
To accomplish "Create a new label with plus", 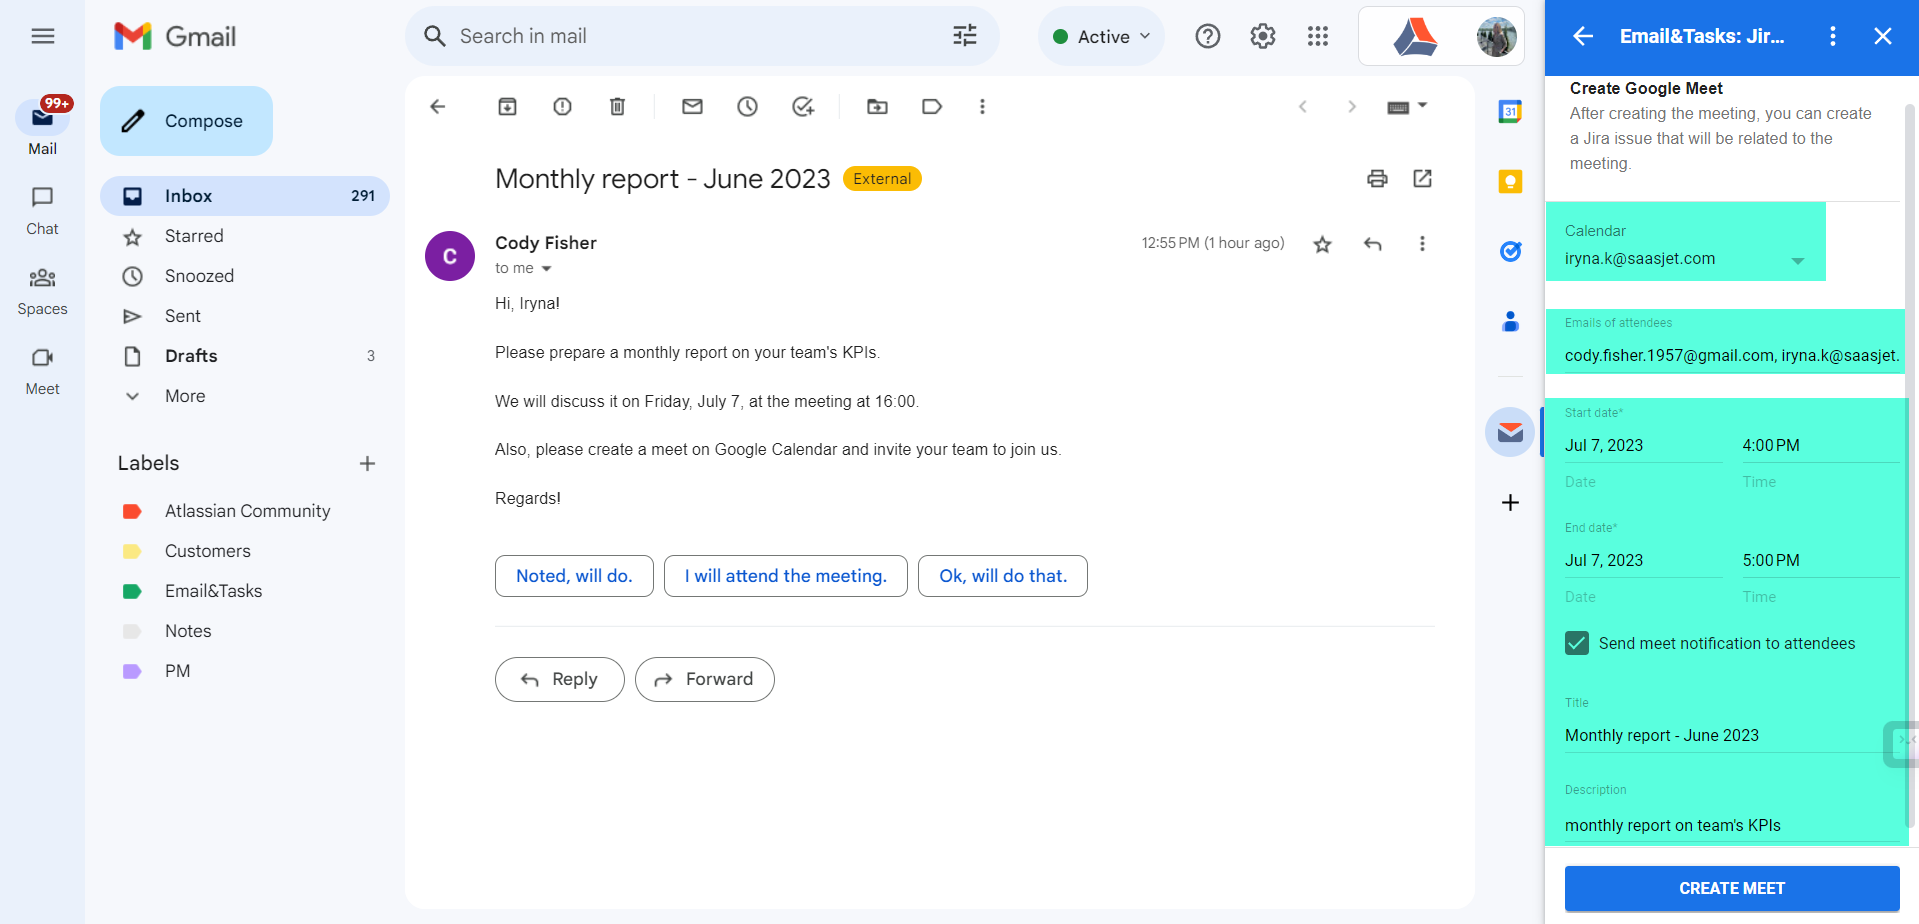I will [367, 464].
